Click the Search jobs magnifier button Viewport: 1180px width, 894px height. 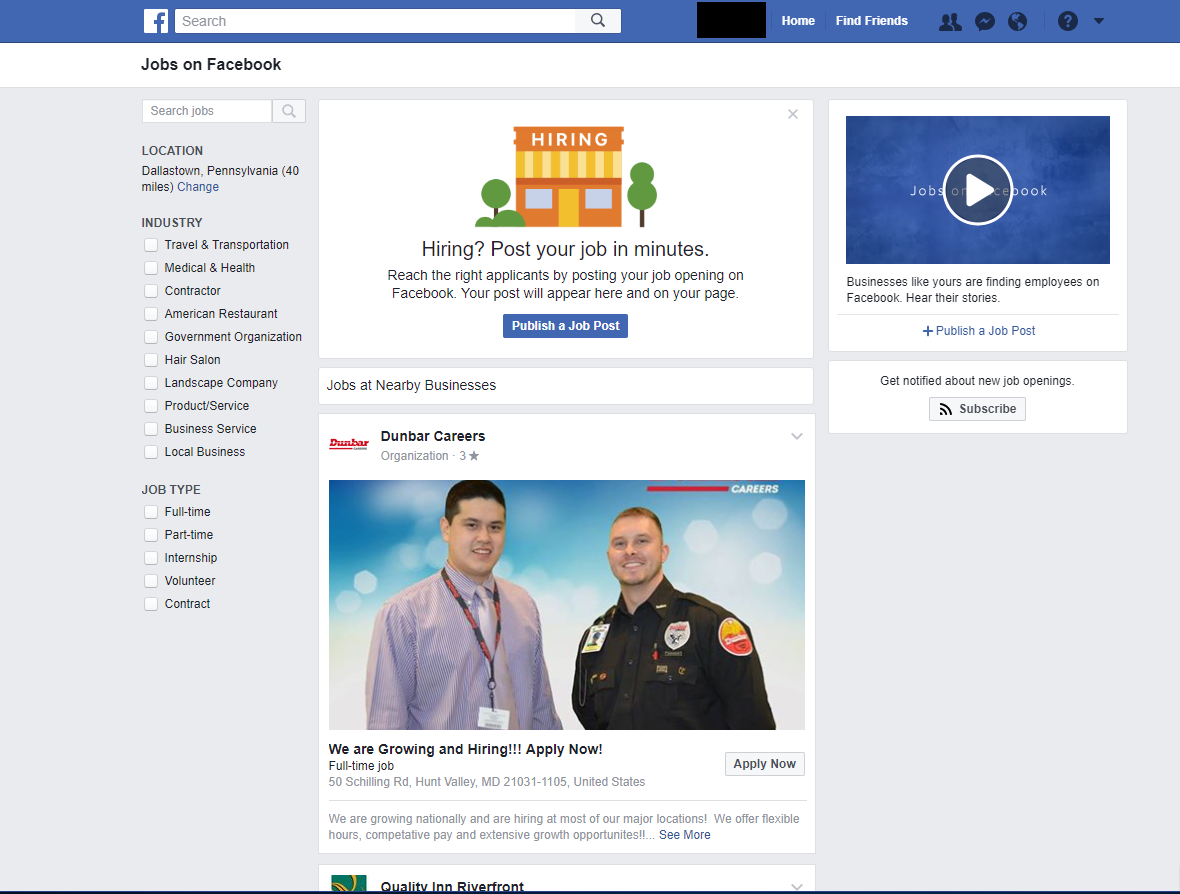coord(289,111)
